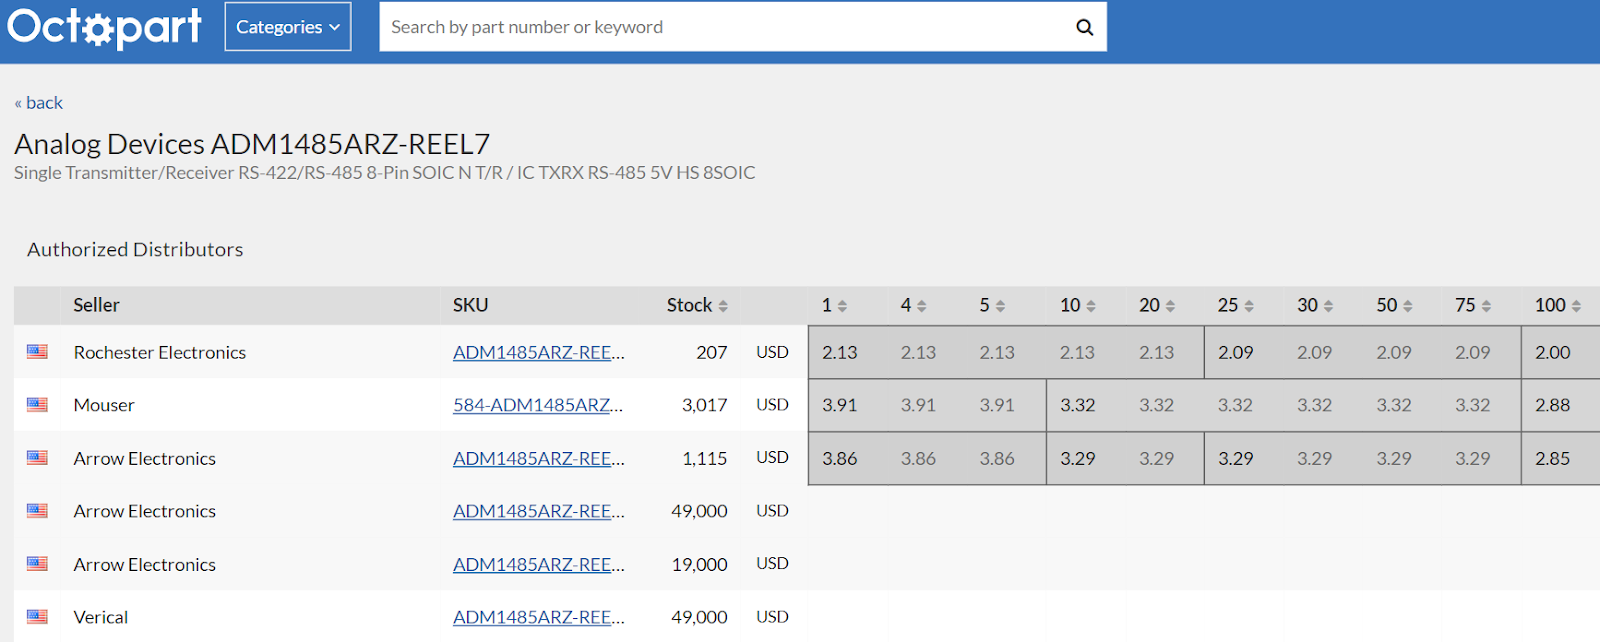Click Arrow stock value 19,000
Screen dimensions: 1600x642
click(x=700, y=564)
